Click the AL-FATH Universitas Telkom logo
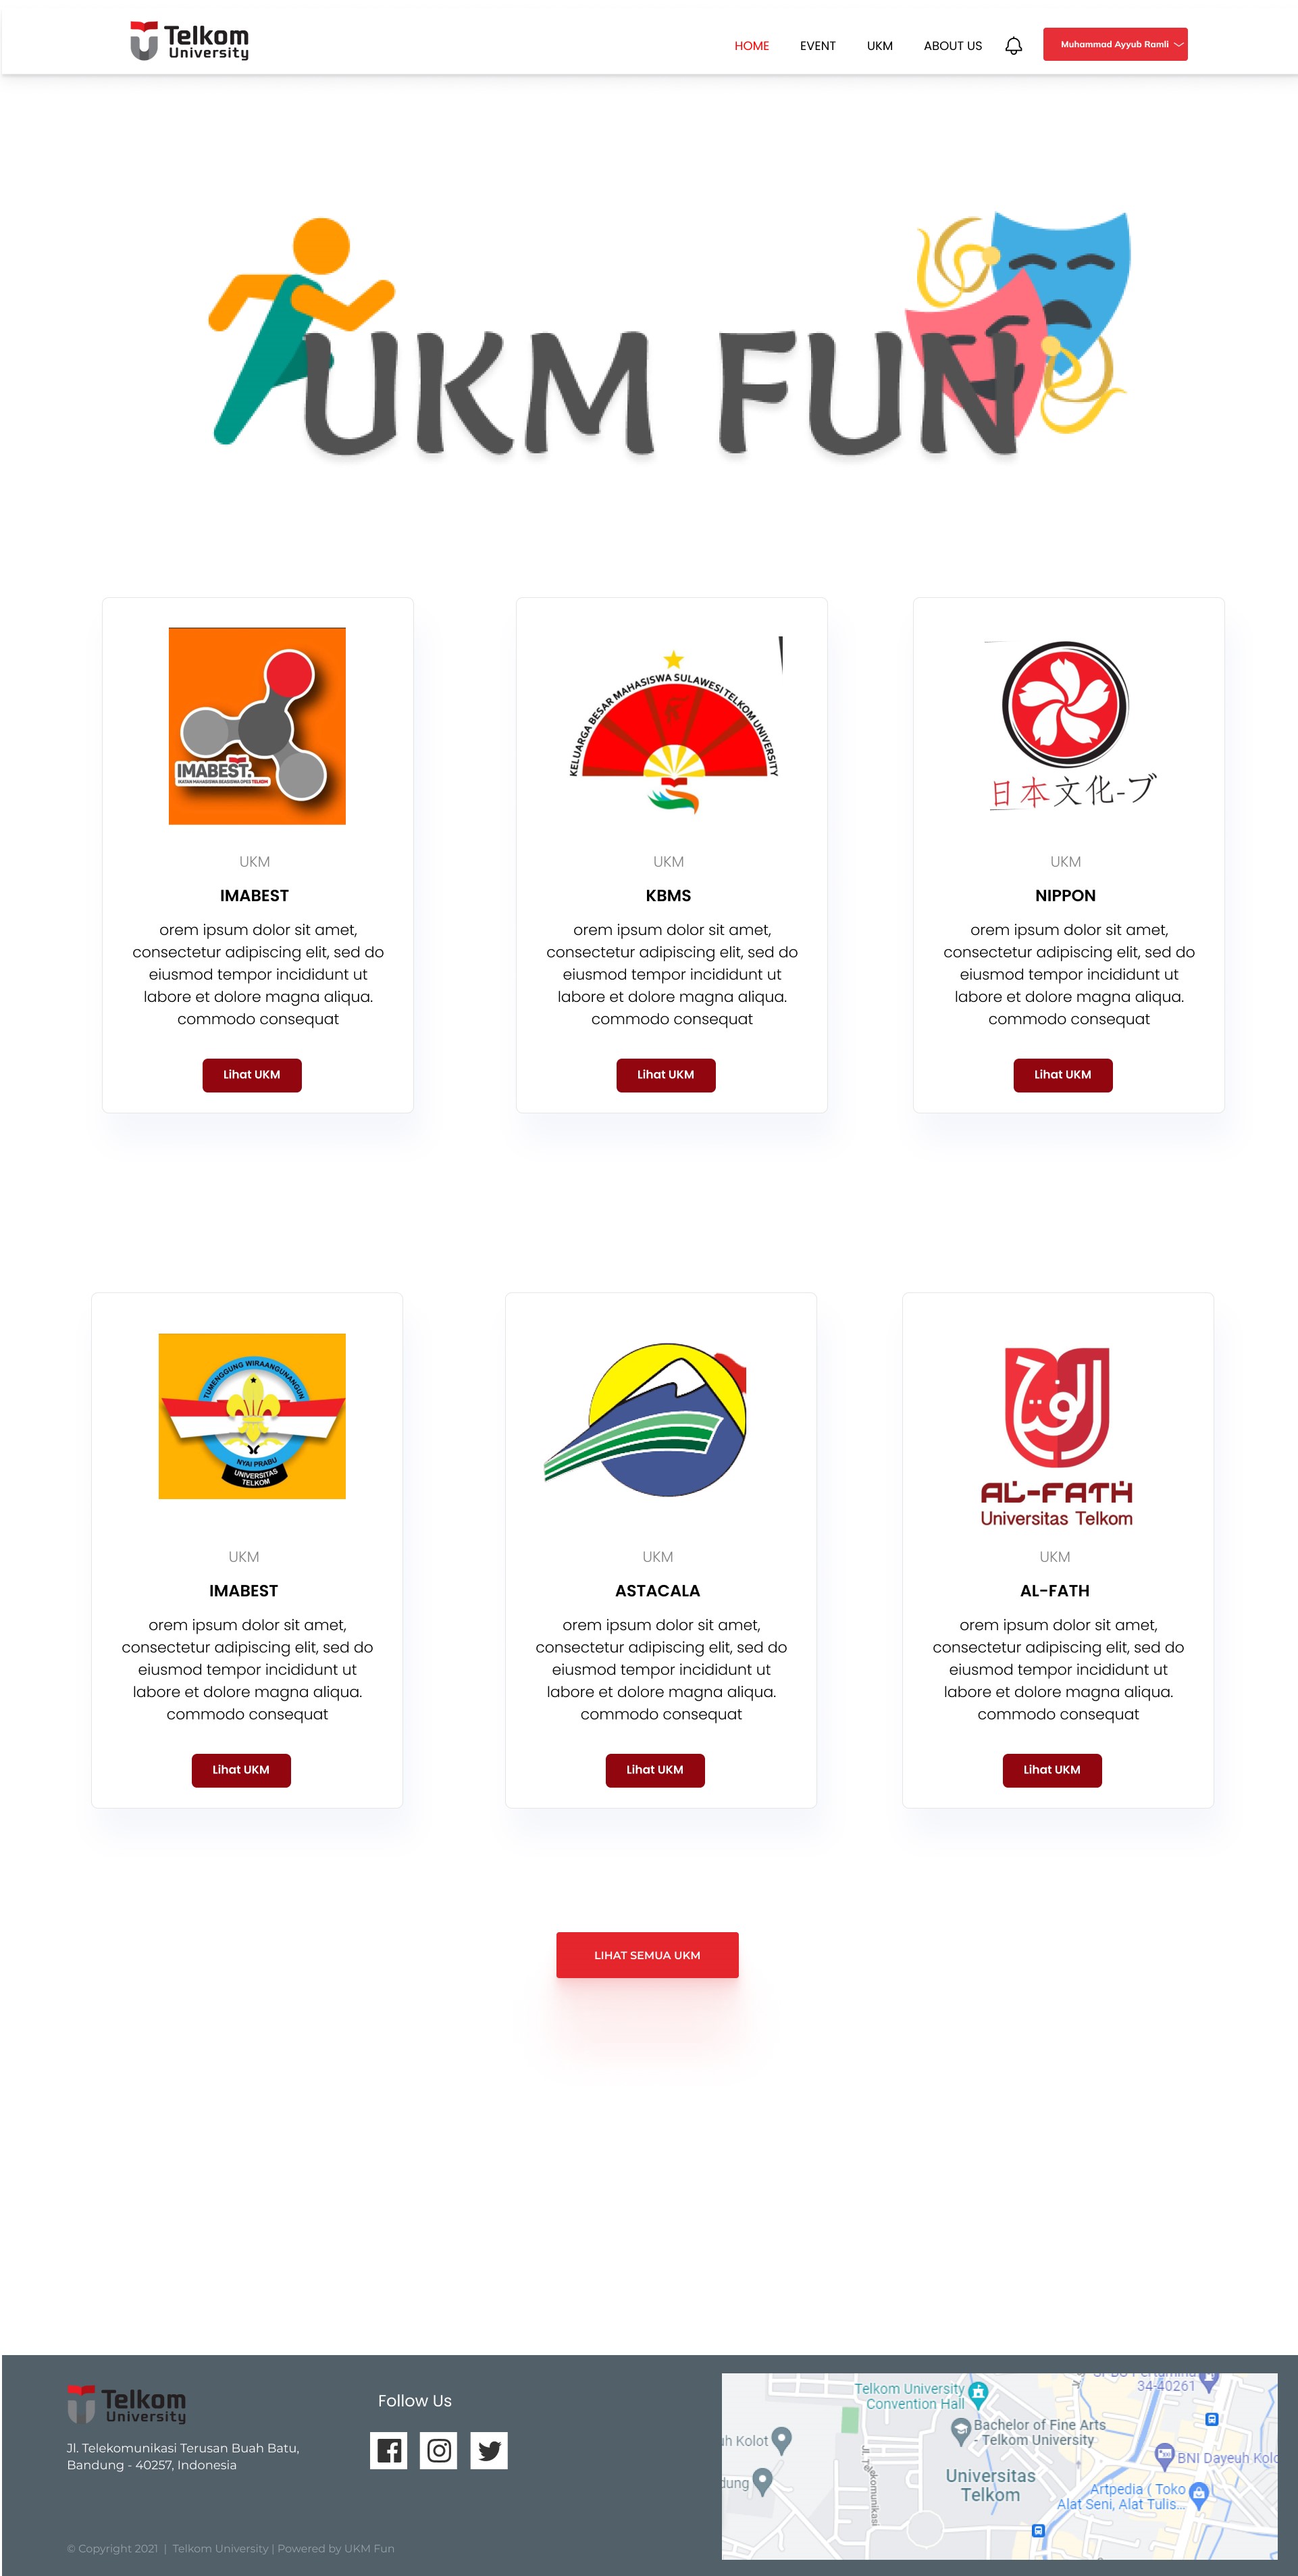This screenshot has height=2576, width=1298. pos(1057,1437)
